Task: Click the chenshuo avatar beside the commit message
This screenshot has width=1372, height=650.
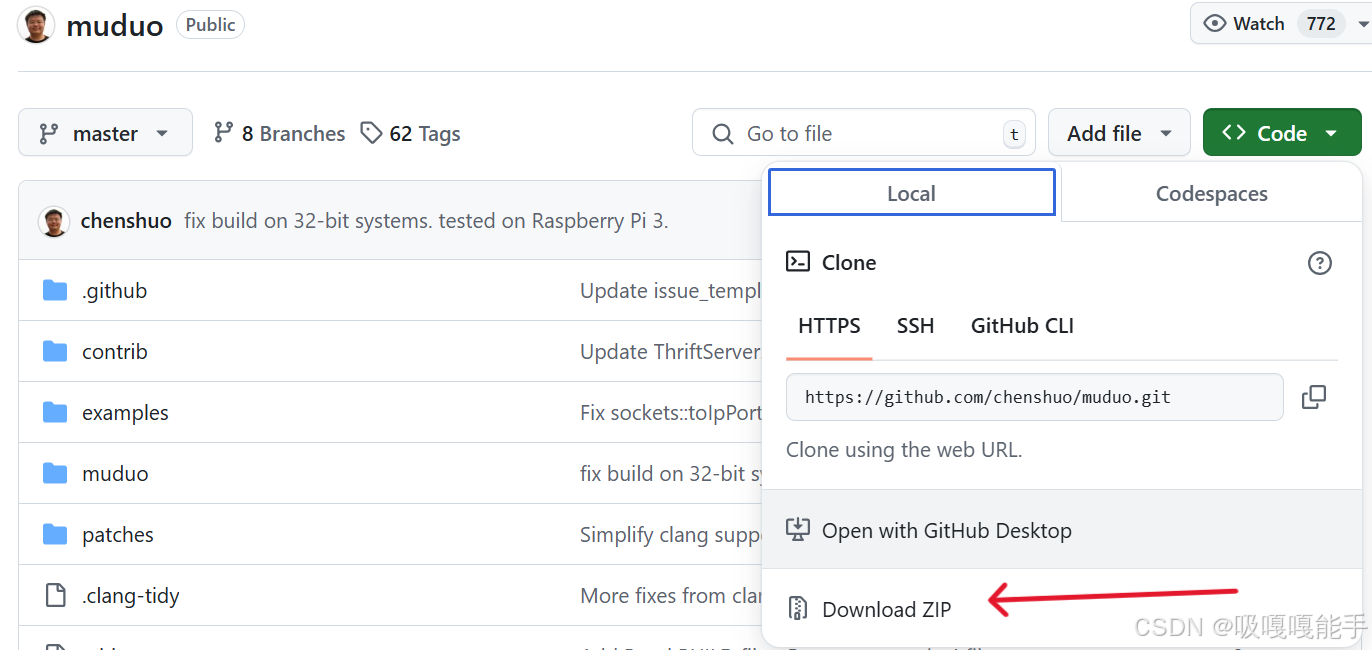Action: [x=54, y=221]
